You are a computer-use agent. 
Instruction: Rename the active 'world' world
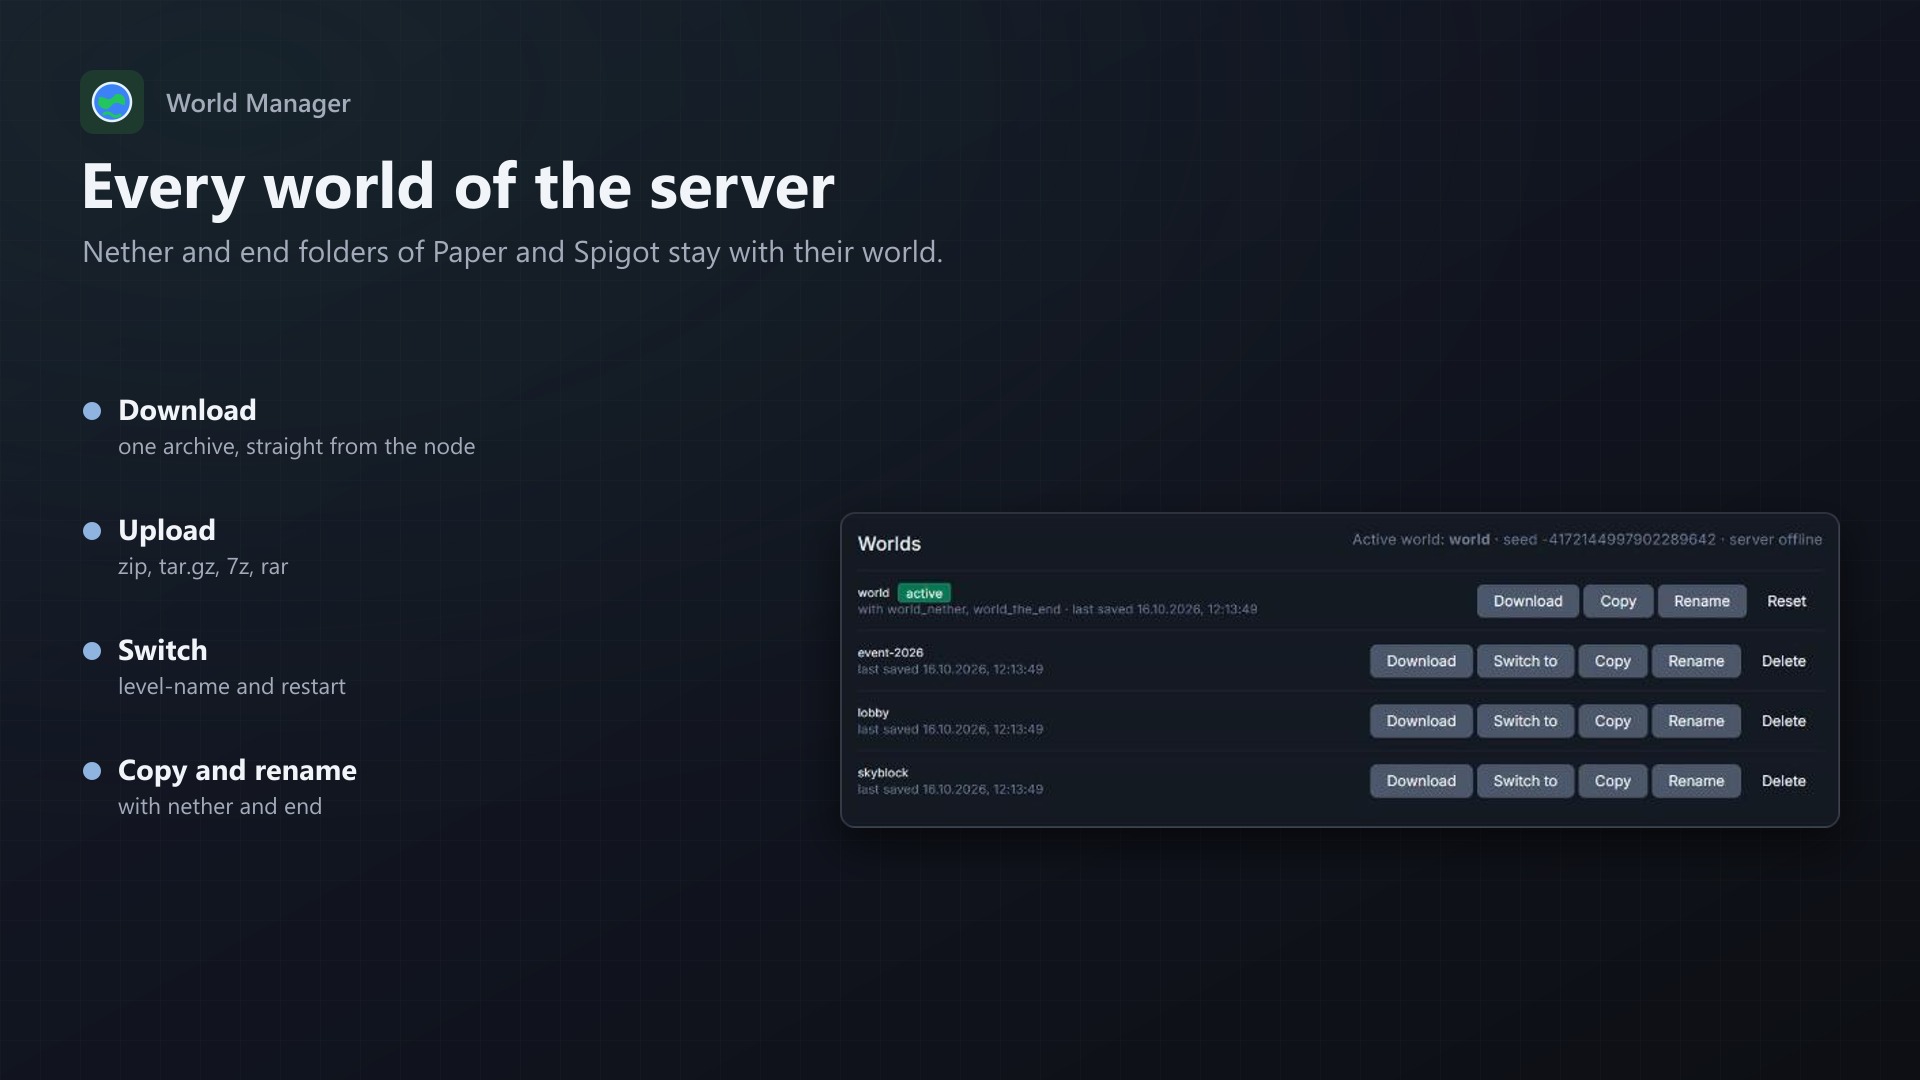point(1701,601)
